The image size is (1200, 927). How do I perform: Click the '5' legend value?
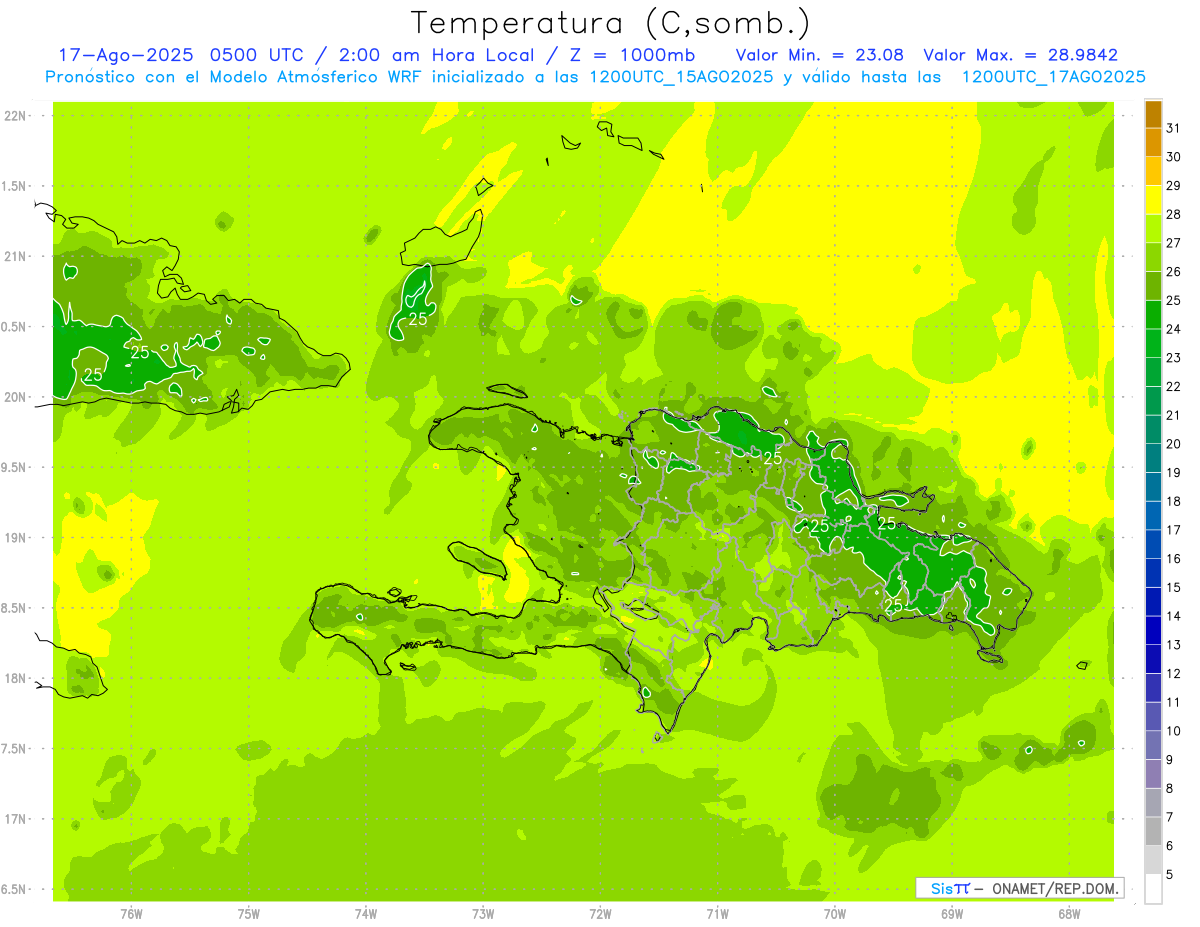click(x=1170, y=874)
